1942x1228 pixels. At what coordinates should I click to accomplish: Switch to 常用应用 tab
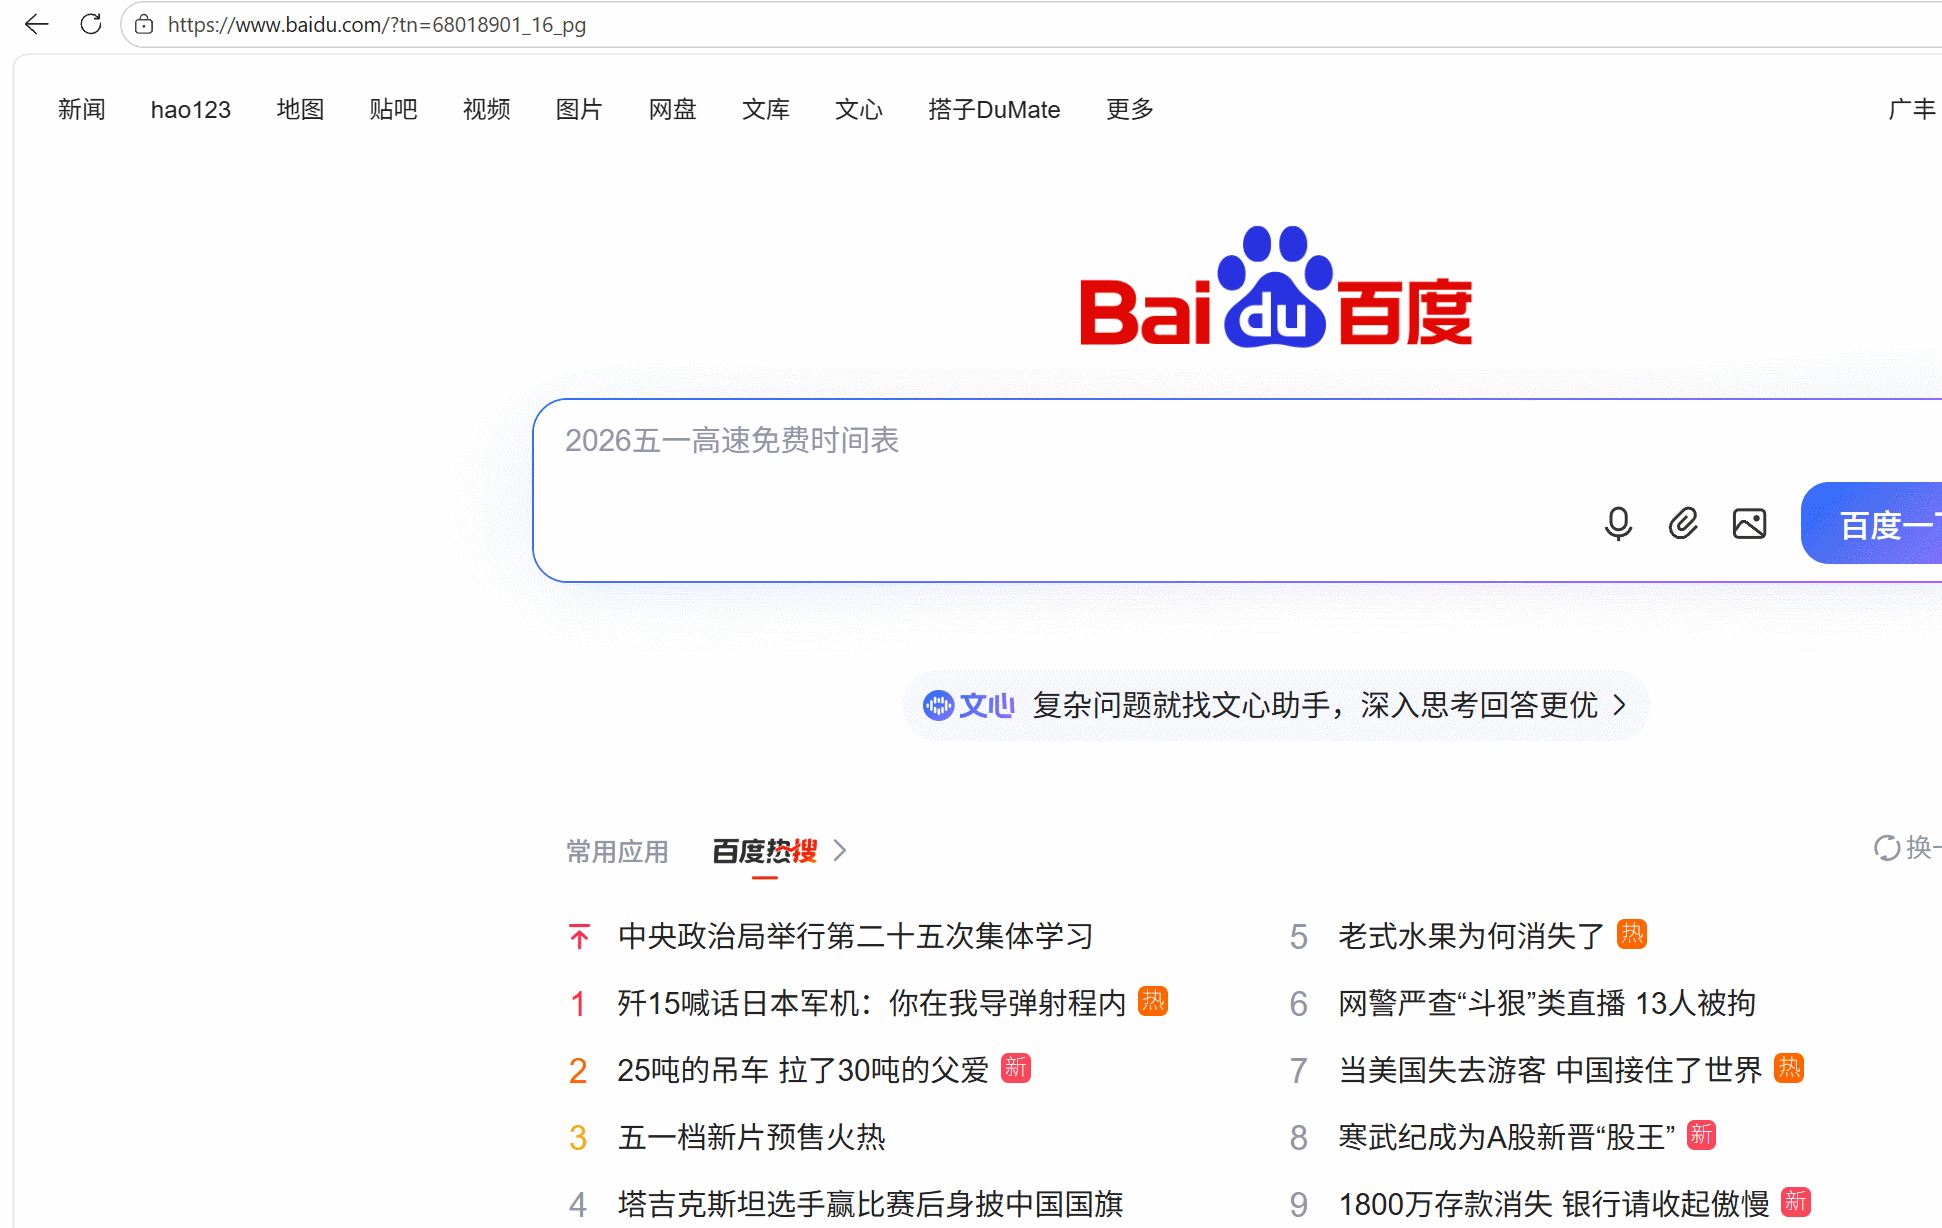[617, 851]
